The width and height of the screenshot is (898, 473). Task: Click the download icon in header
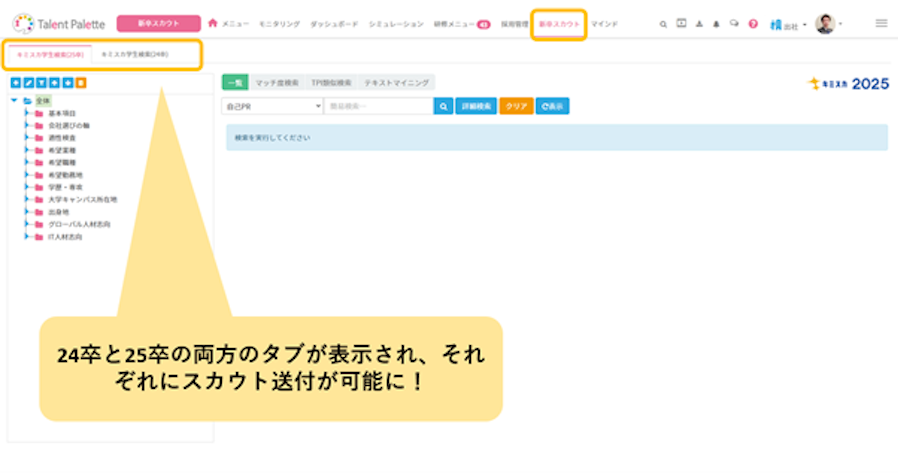[x=699, y=24]
